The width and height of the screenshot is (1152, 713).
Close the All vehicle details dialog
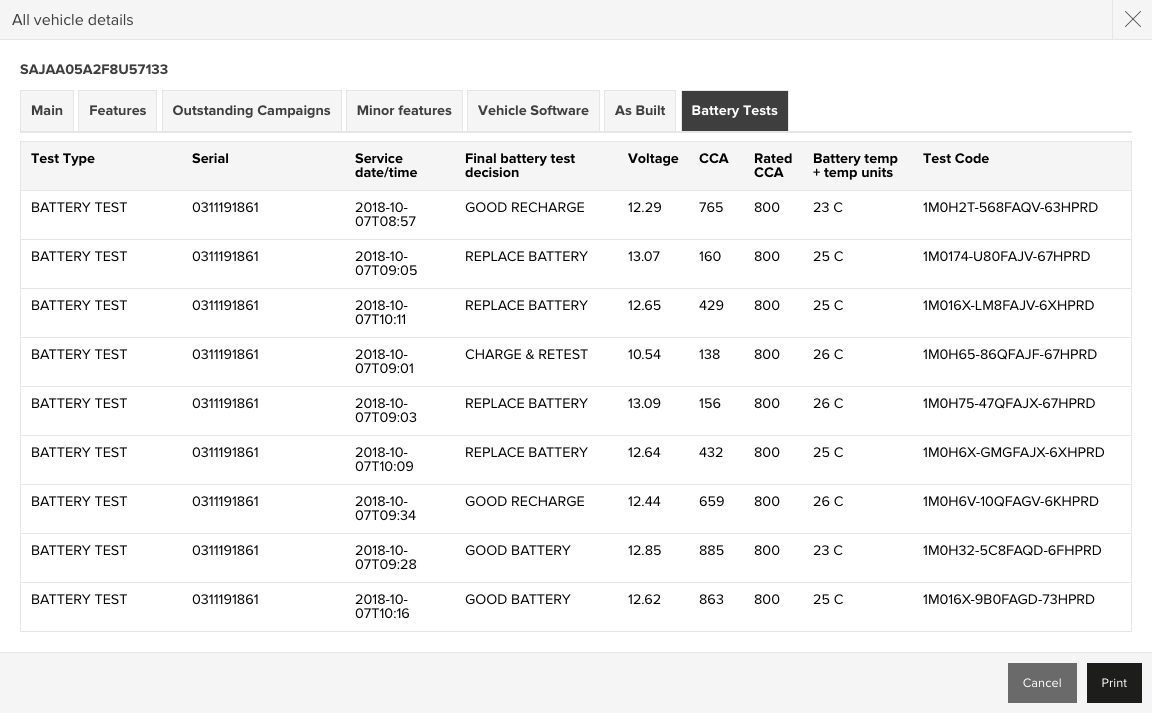(1132, 20)
